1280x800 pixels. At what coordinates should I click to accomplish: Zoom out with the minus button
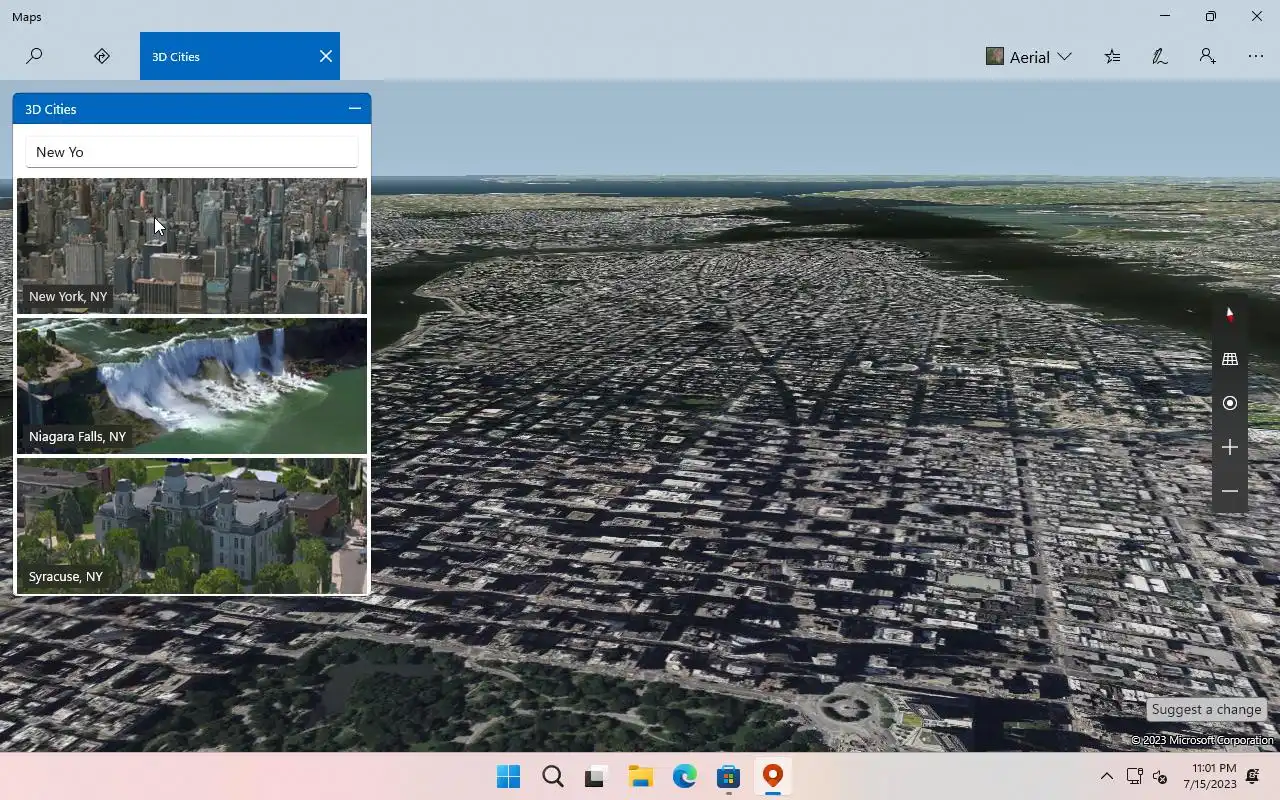click(1230, 491)
